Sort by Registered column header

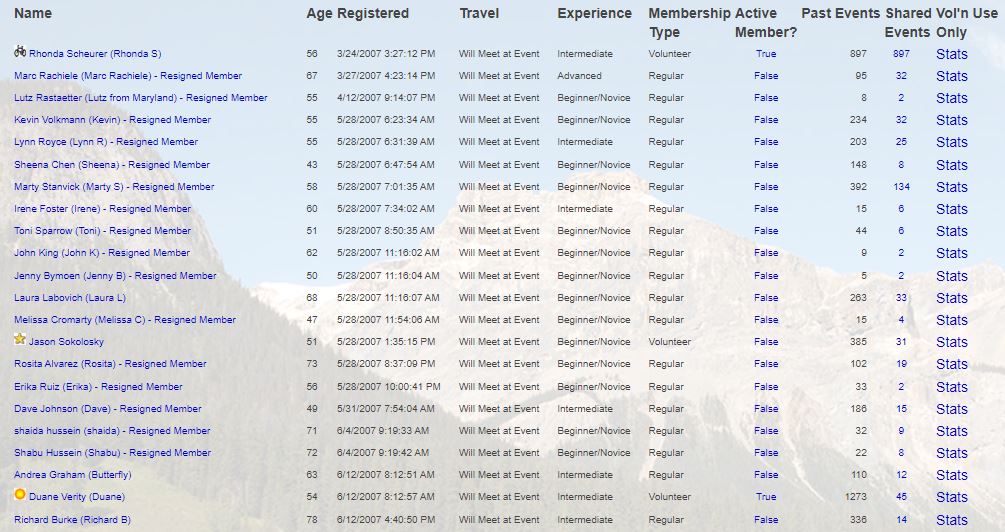[x=372, y=13]
